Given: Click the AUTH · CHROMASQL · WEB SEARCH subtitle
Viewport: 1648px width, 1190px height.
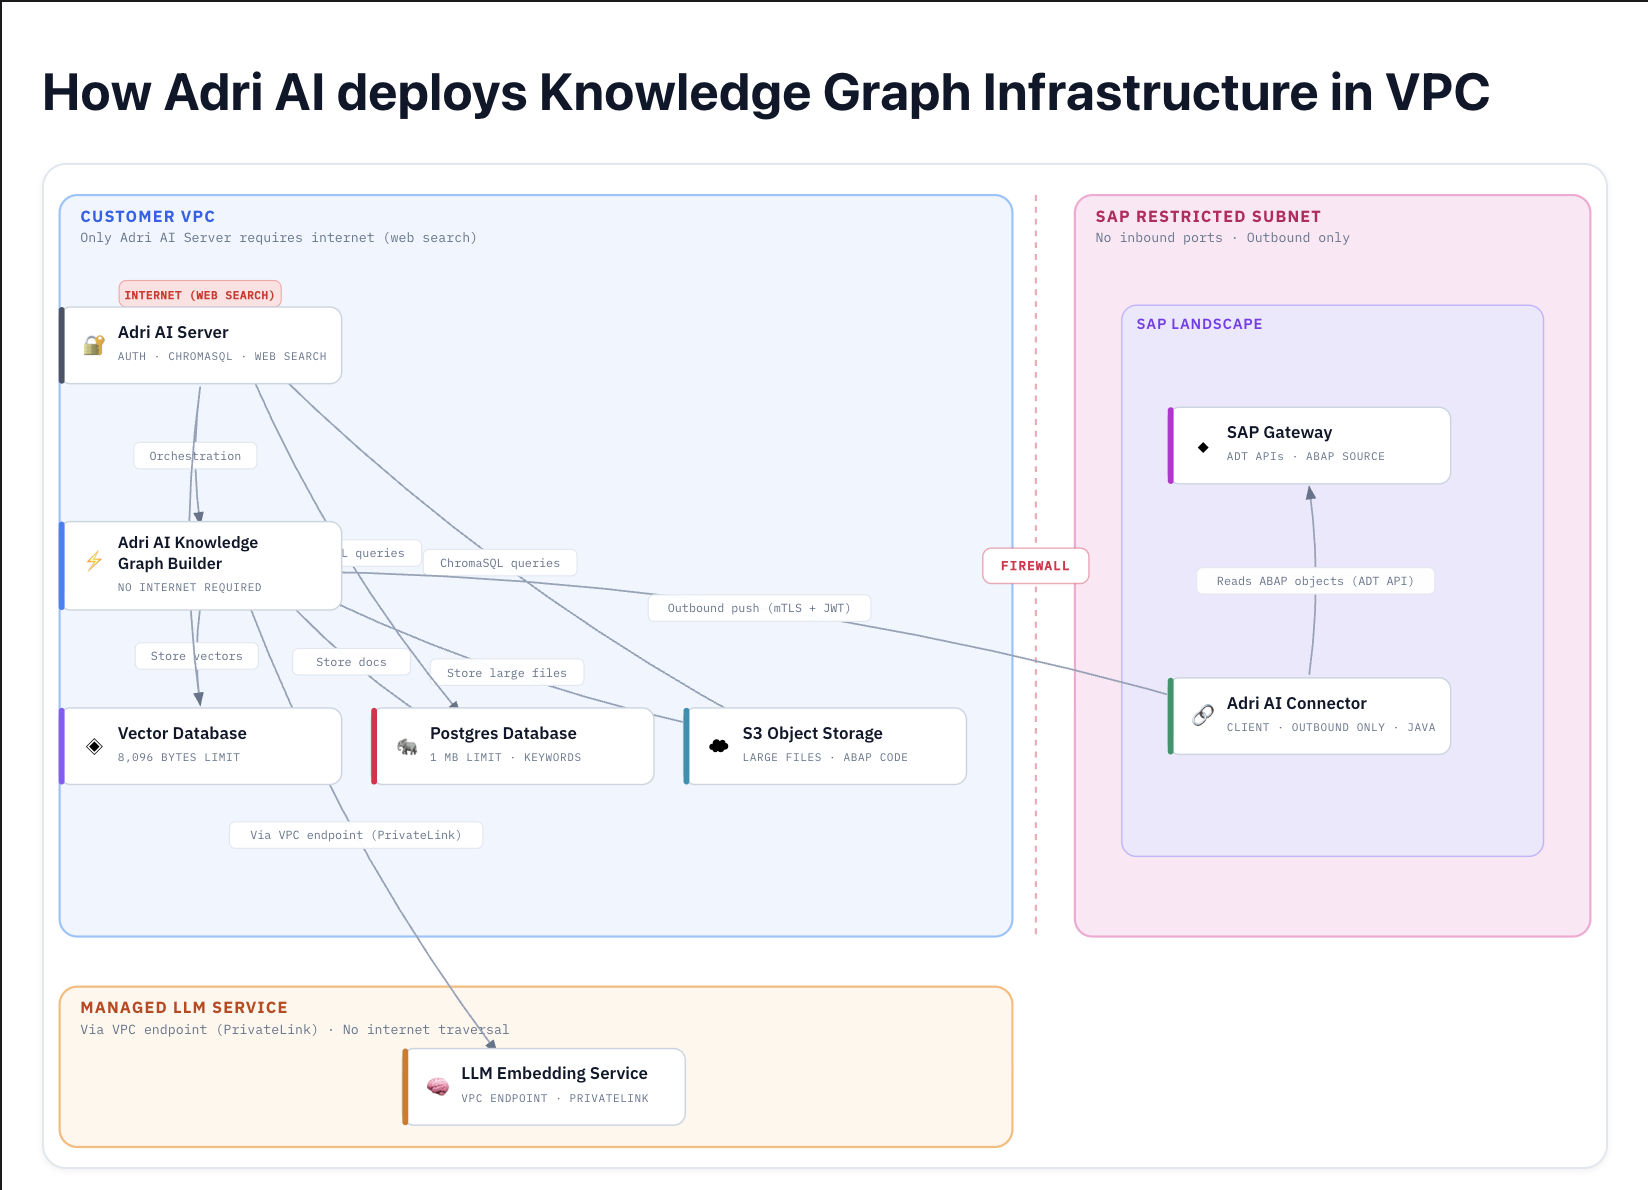Looking at the screenshot, I should click(x=222, y=356).
